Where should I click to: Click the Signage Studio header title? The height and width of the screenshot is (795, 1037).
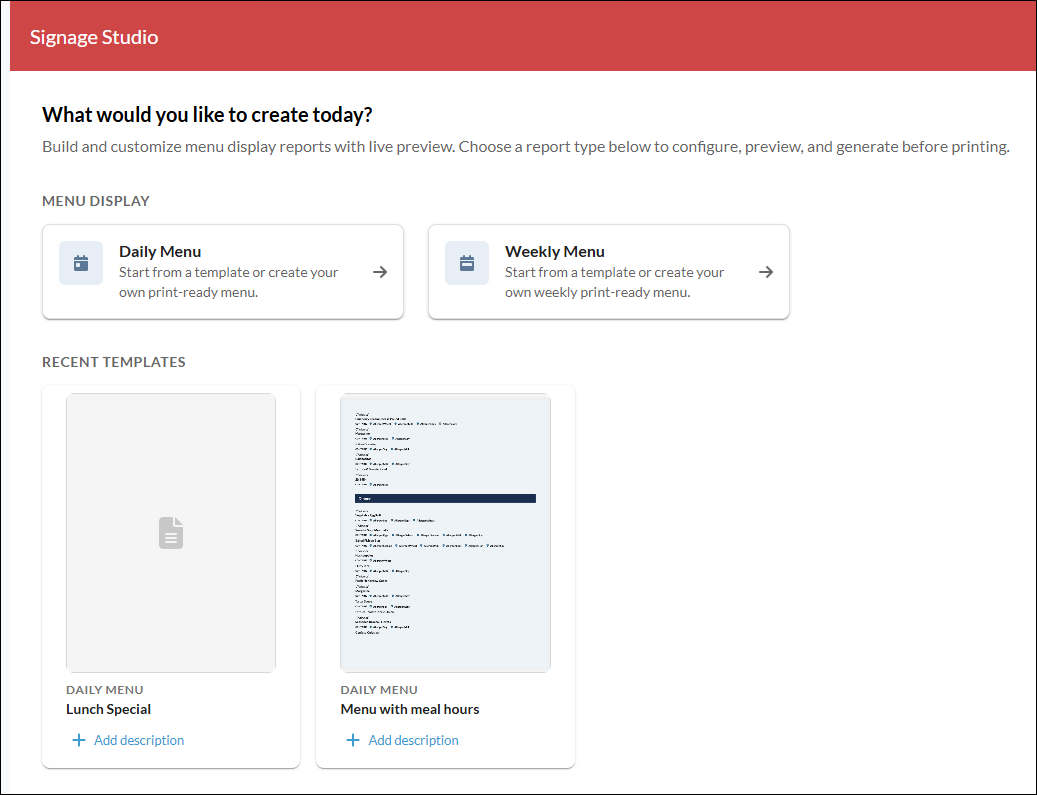pos(94,37)
